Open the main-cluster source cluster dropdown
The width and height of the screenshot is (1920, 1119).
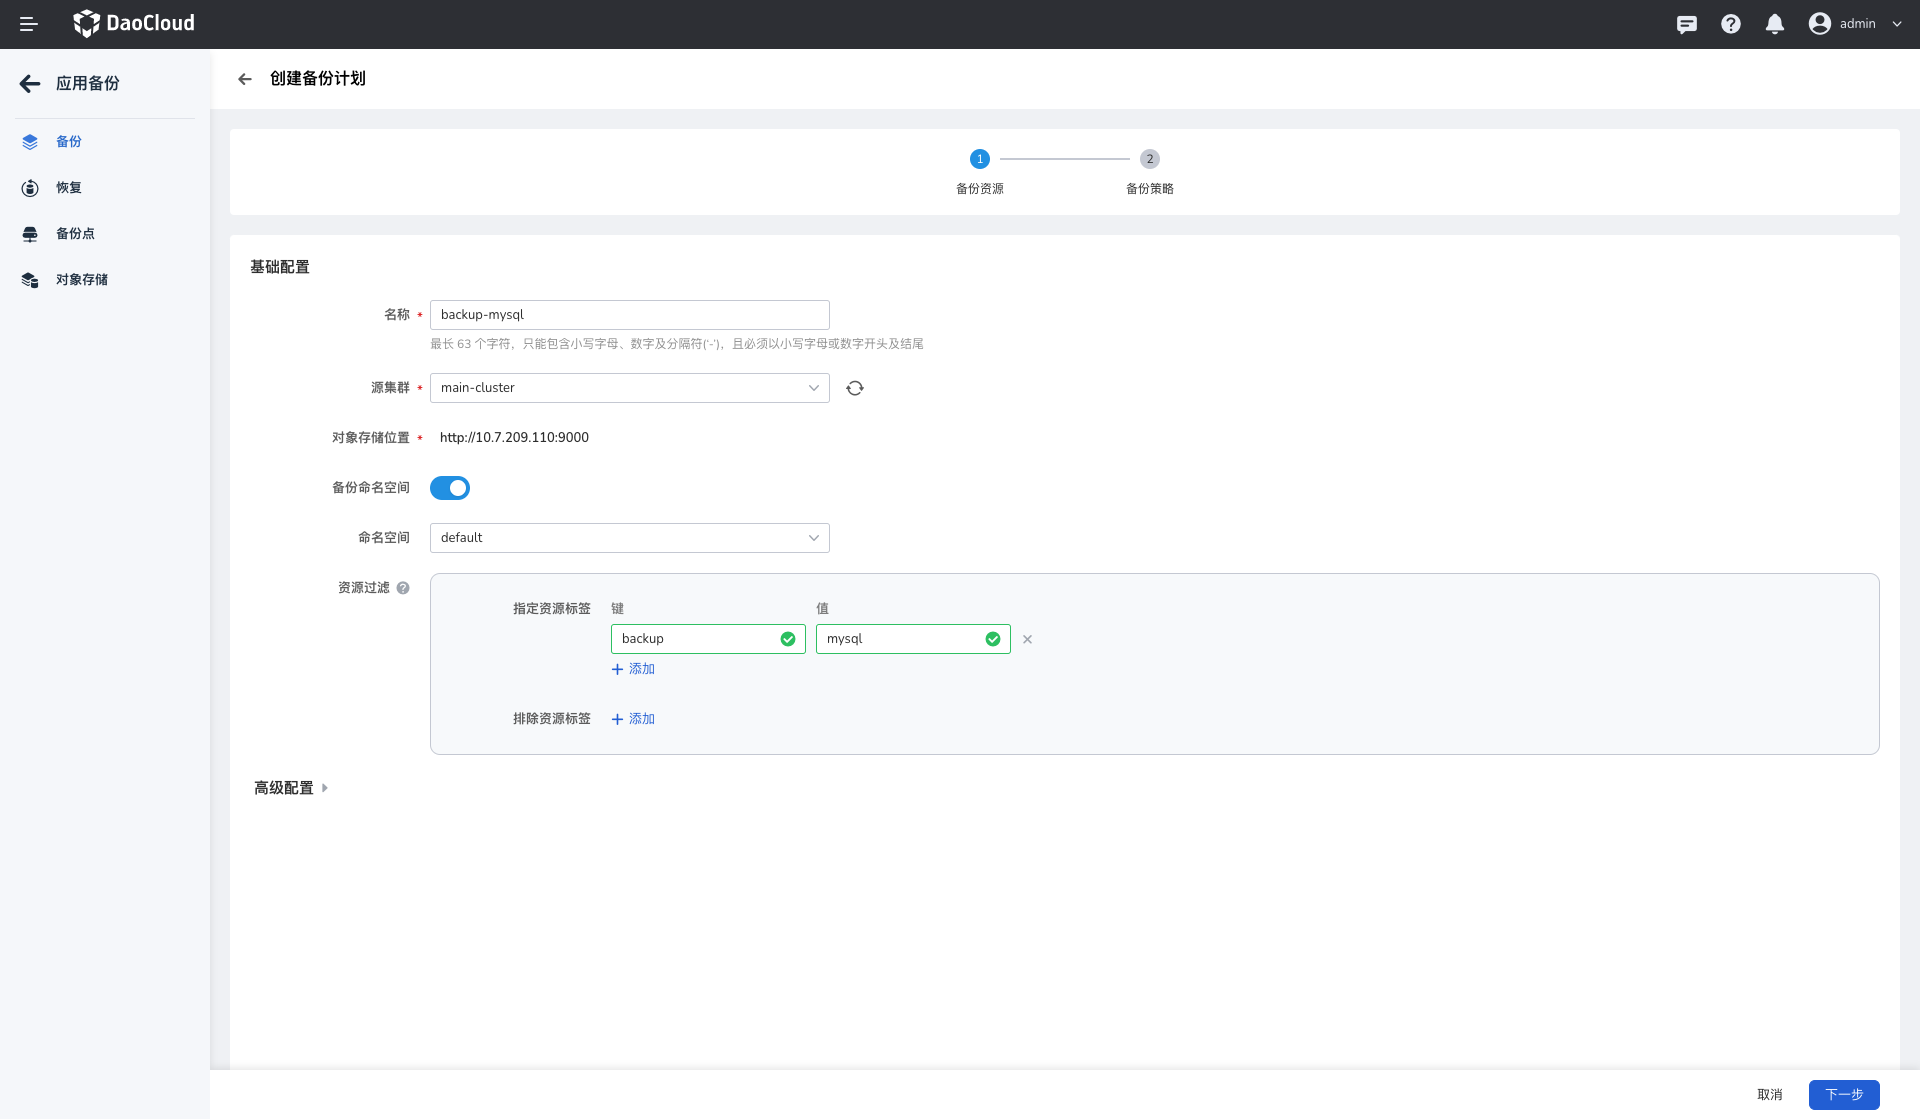tap(630, 388)
